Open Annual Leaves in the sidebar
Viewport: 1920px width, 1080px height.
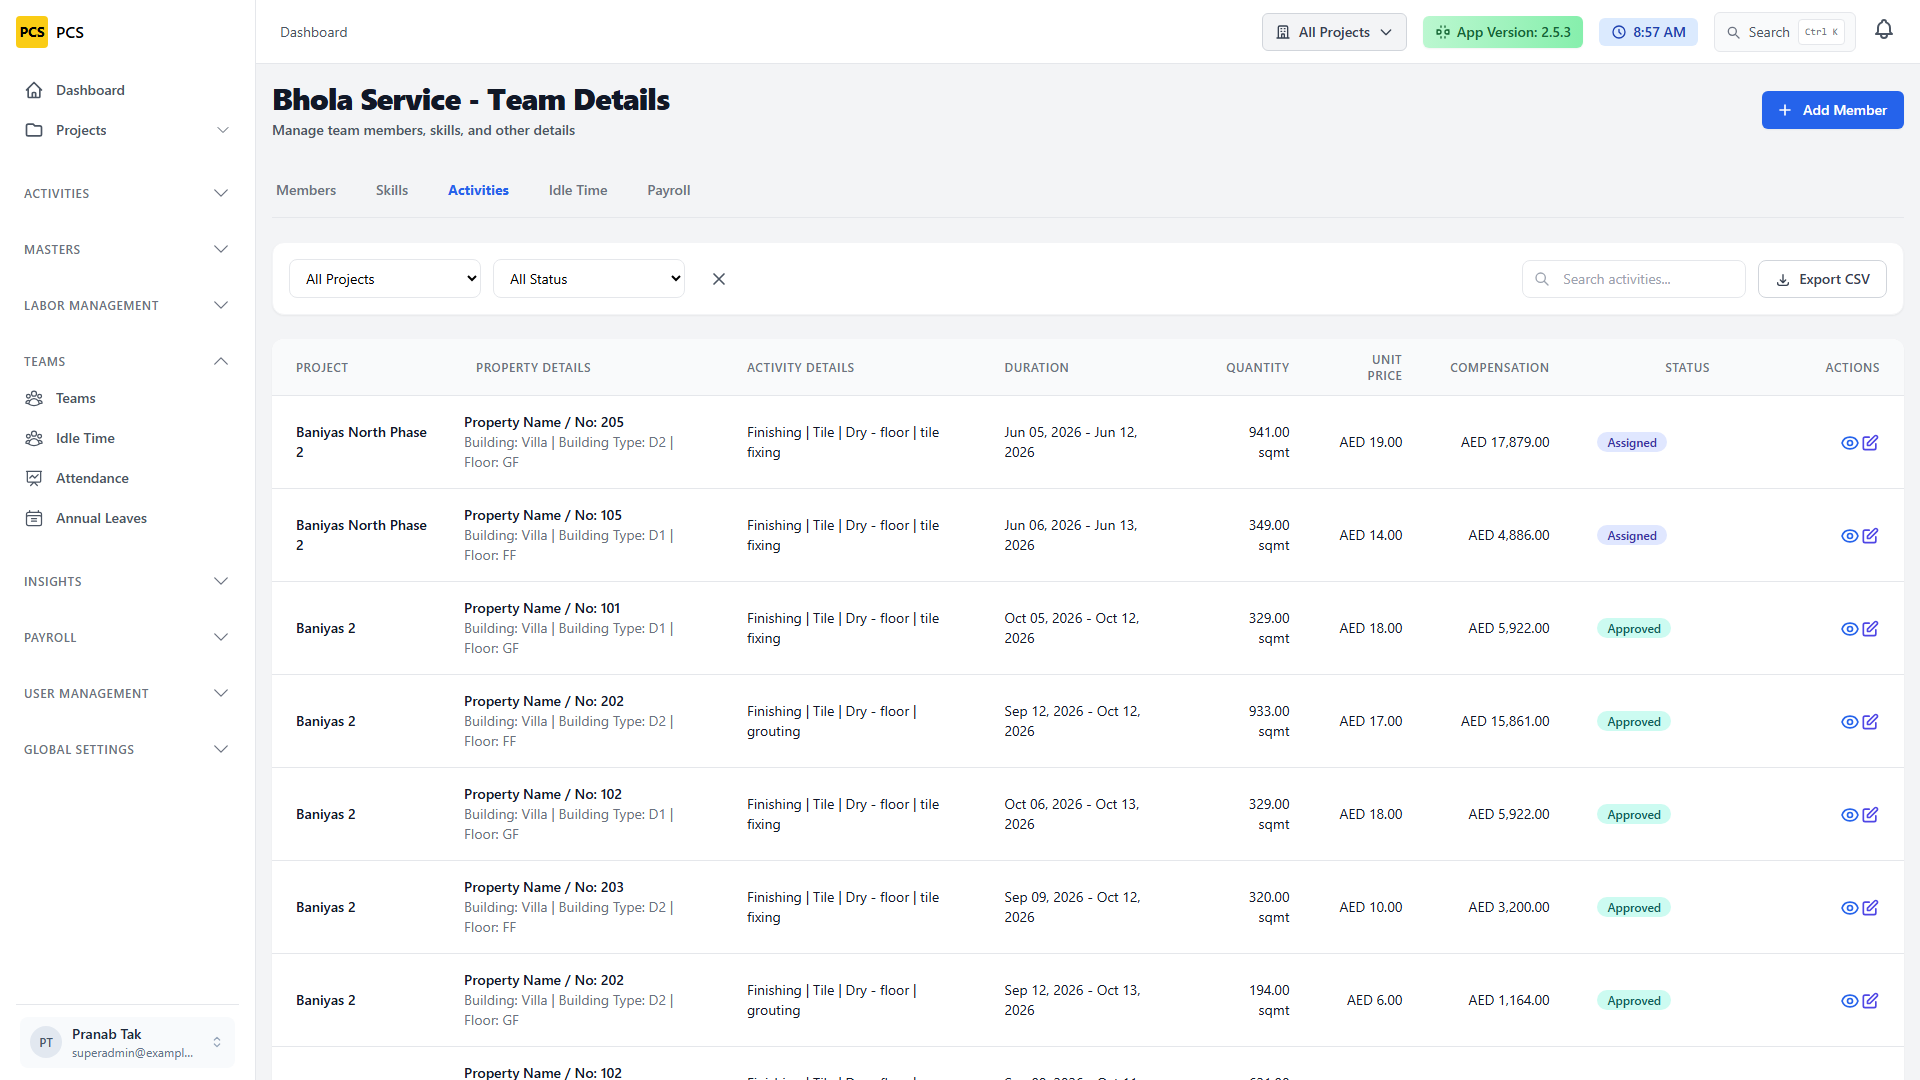(127, 518)
